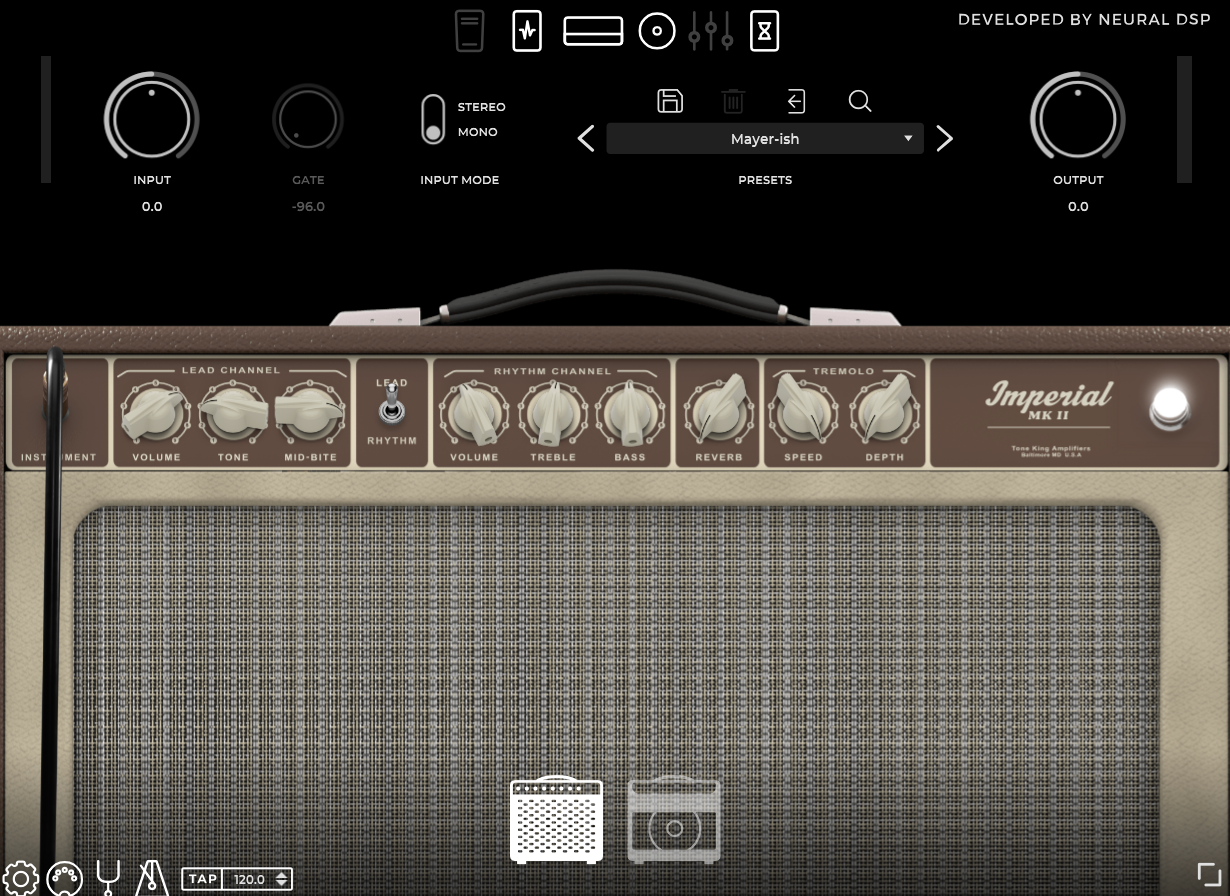This screenshot has width=1230, height=896.
Task: Open the MIDI settings
Action: (65, 877)
